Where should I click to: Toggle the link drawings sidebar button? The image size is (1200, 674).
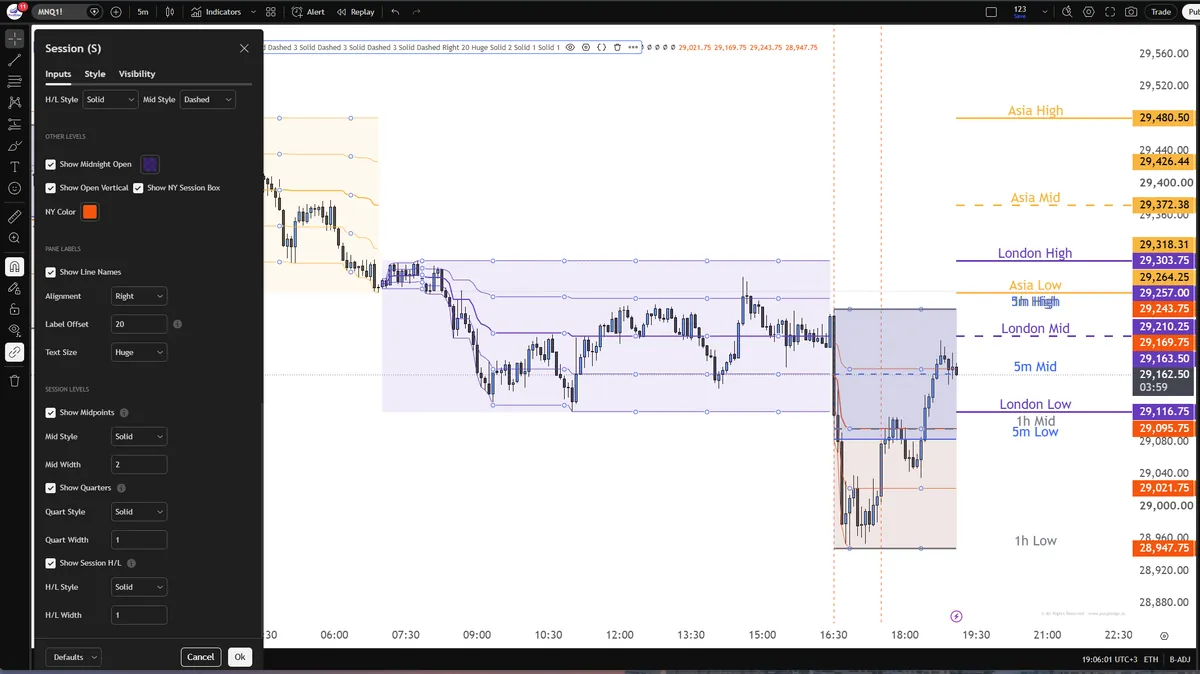point(14,352)
